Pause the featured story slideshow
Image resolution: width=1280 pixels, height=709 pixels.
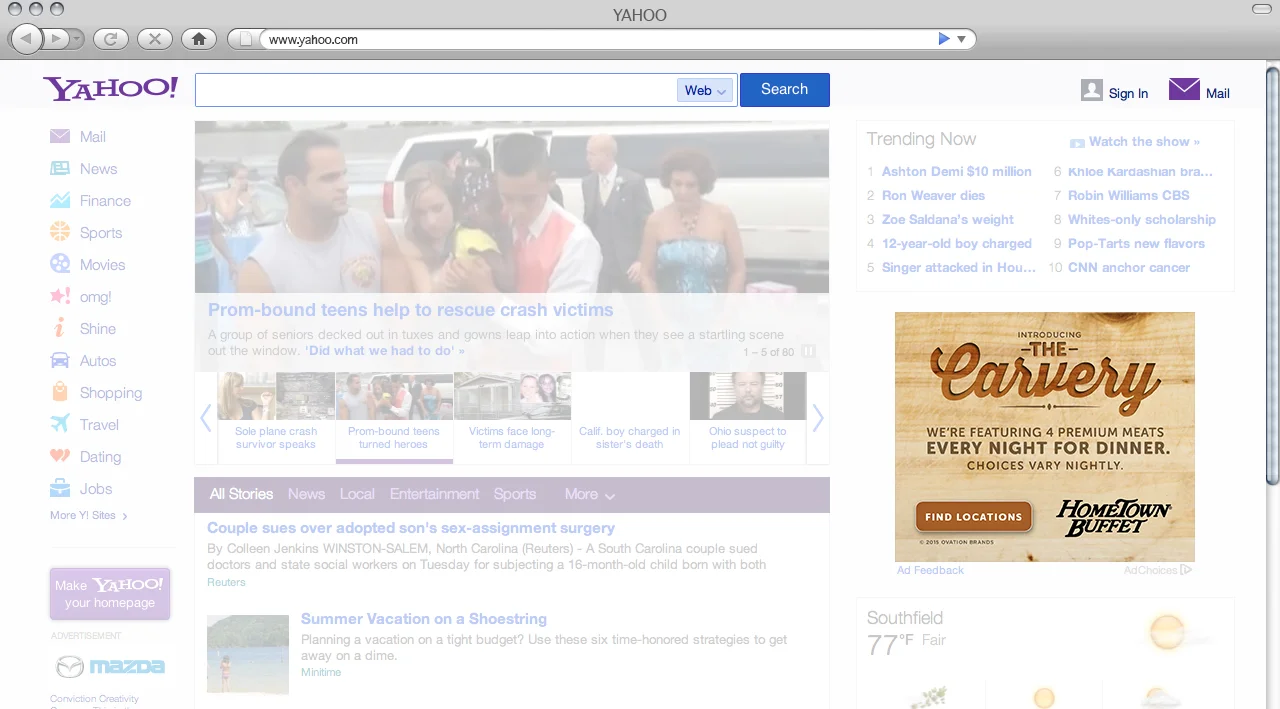pos(809,351)
